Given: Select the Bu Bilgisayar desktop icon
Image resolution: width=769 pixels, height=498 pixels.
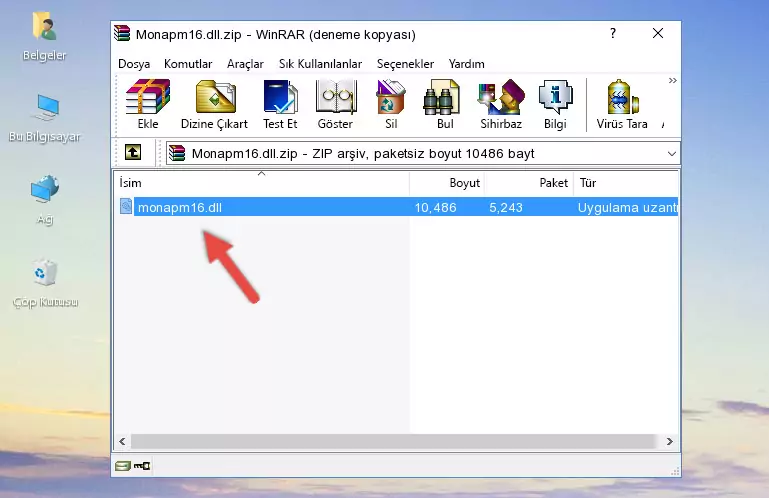Looking at the screenshot, I should pos(44,118).
